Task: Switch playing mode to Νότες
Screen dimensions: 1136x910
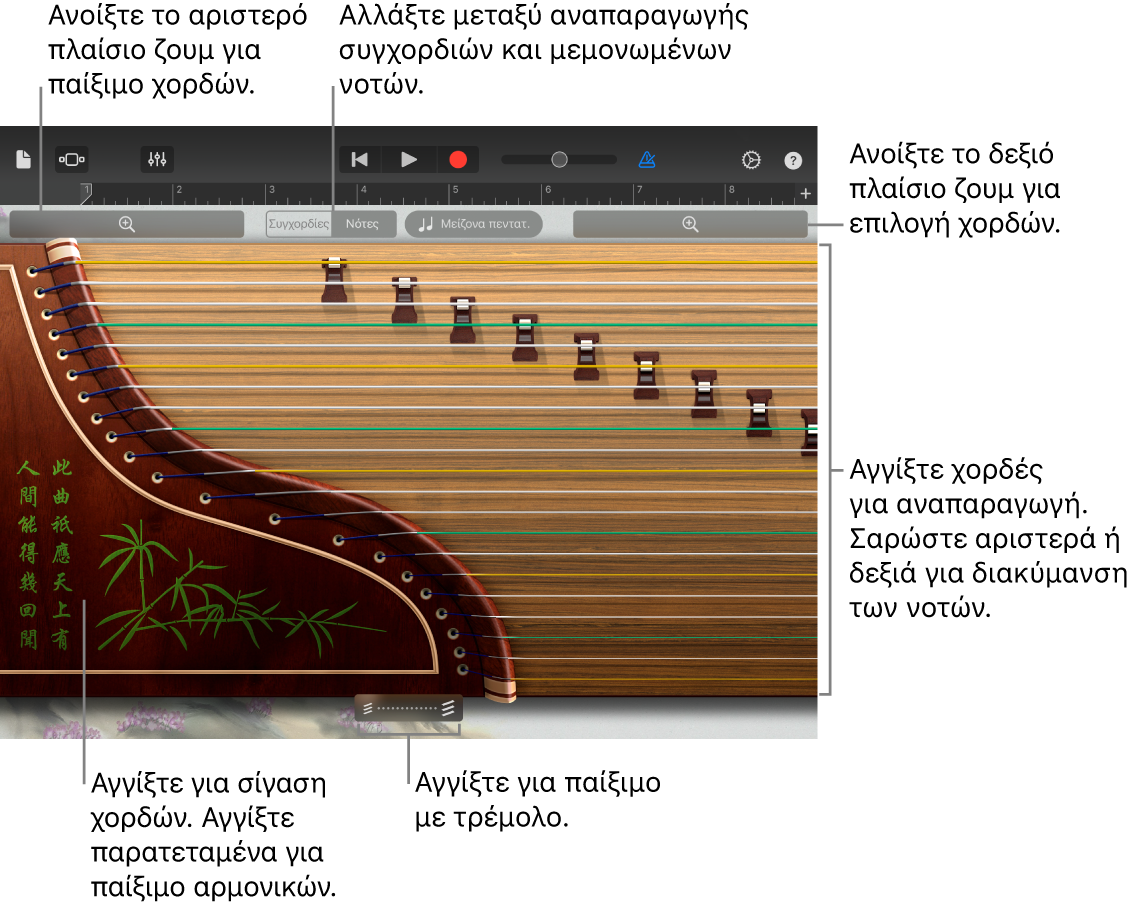Action: (x=364, y=223)
